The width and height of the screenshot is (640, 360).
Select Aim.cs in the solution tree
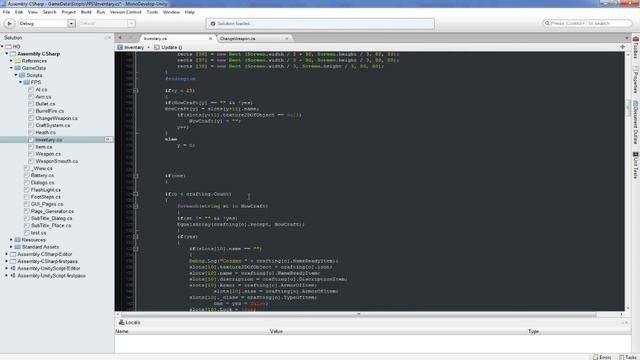click(43, 97)
